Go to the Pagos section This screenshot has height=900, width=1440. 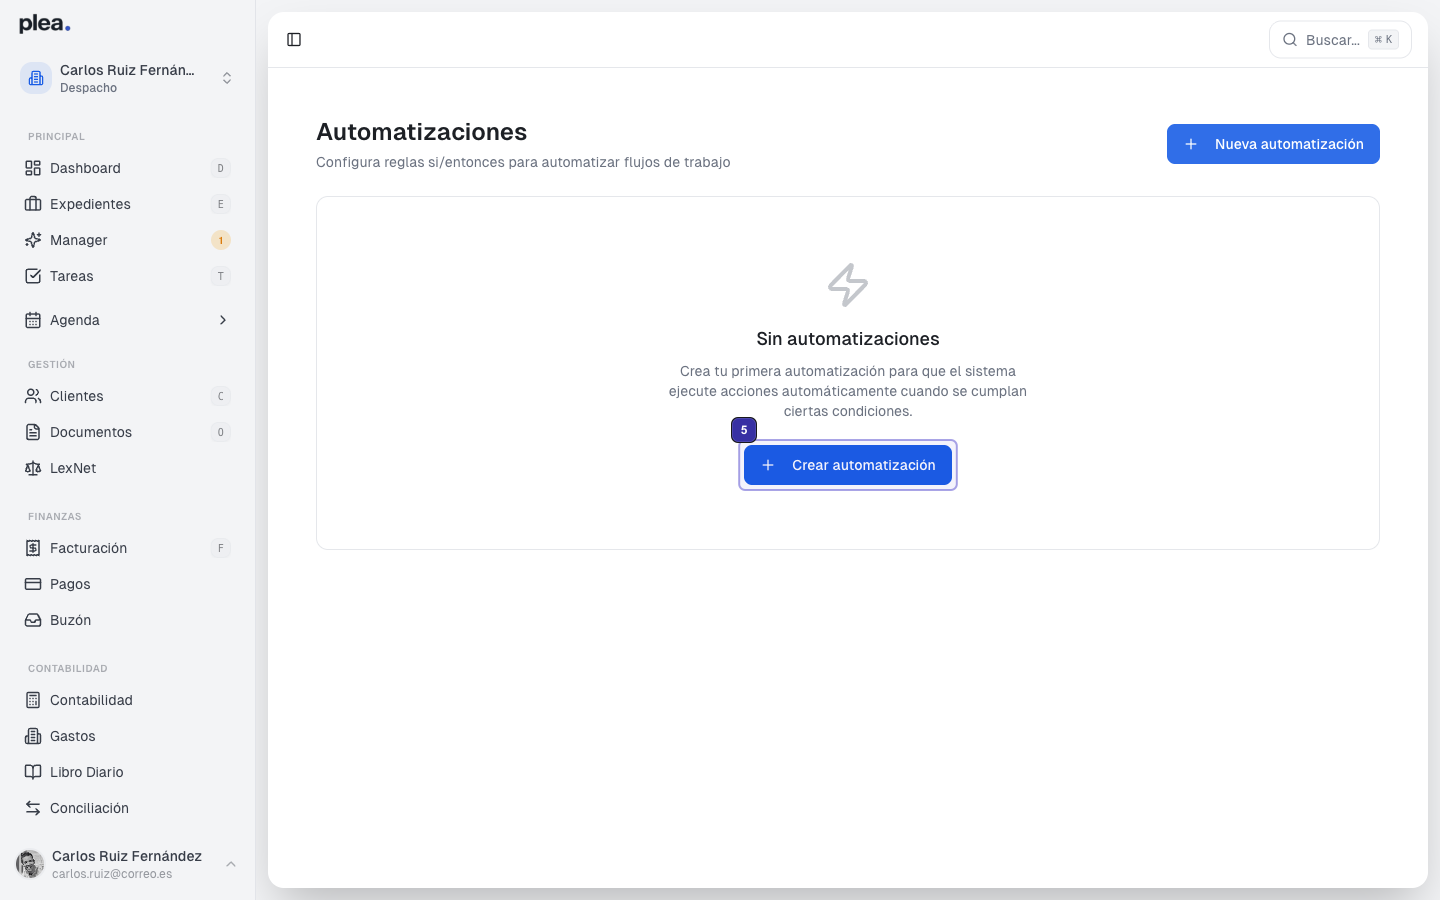[70, 584]
